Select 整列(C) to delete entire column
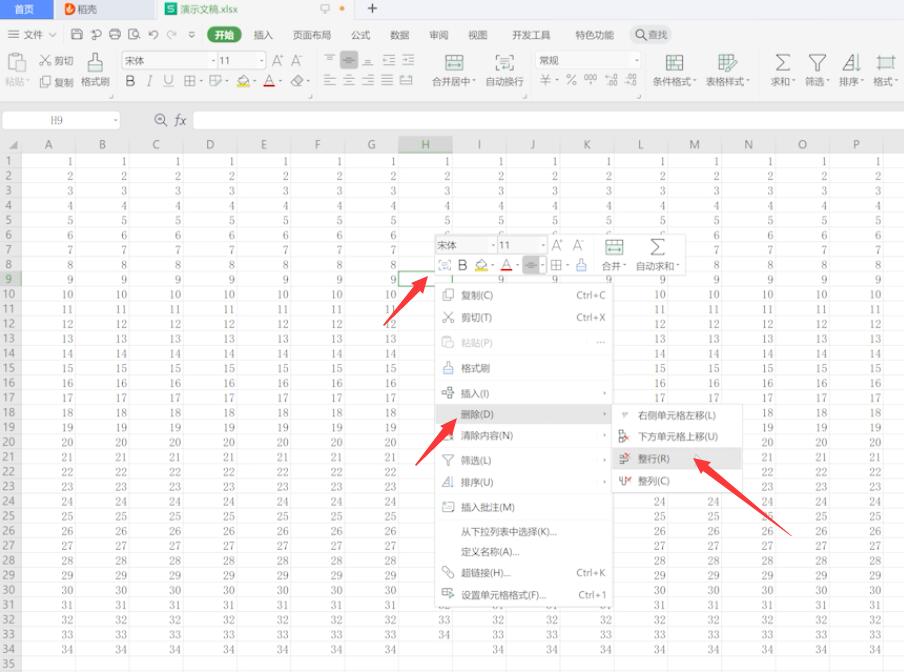Image resolution: width=904 pixels, height=672 pixels. [x=677, y=481]
